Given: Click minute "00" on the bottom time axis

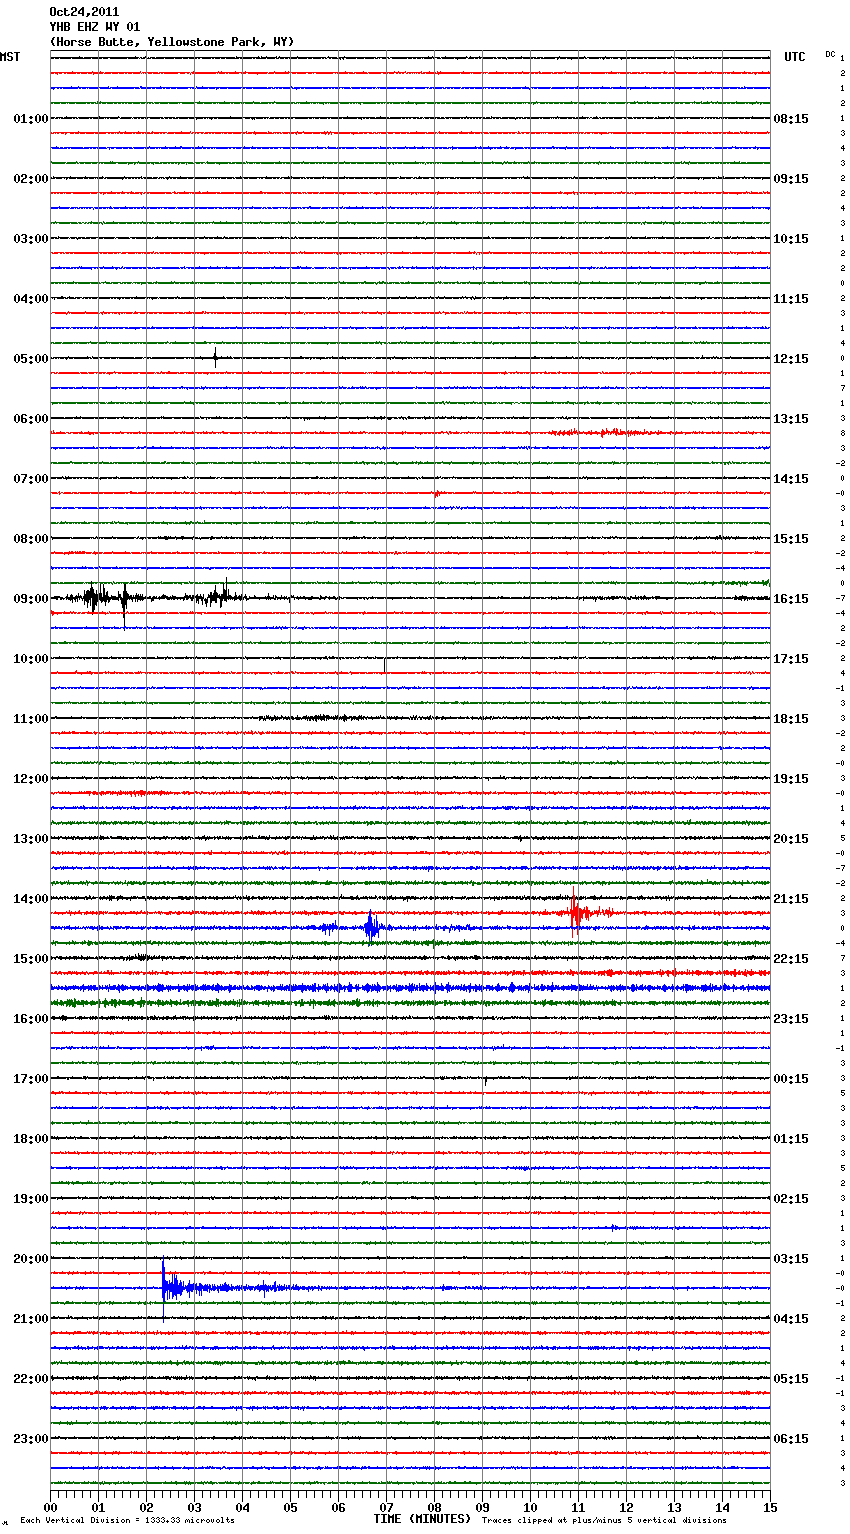Looking at the screenshot, I should coord(51,1507).
